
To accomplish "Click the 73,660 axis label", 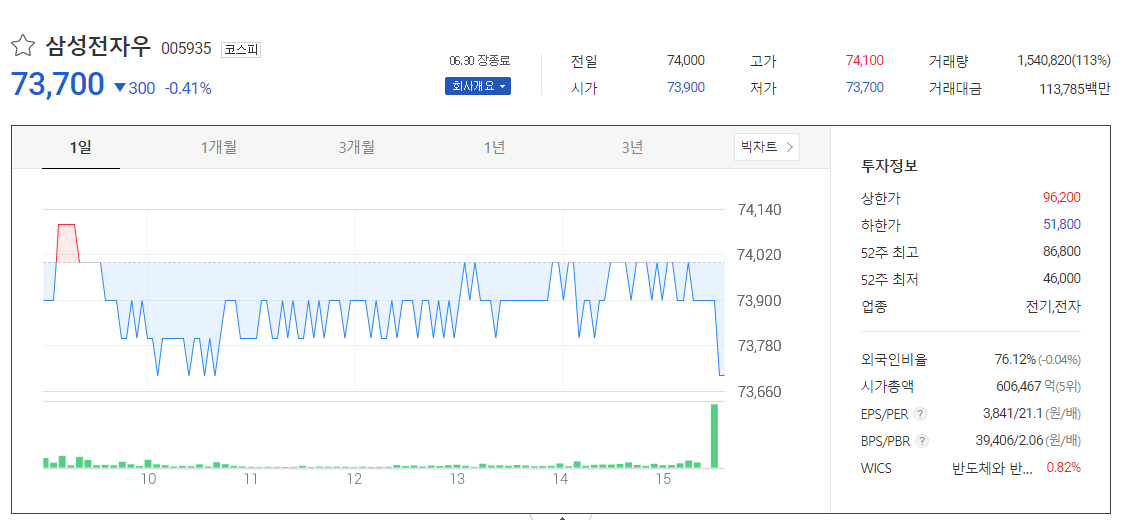I will tap(761, 392).
